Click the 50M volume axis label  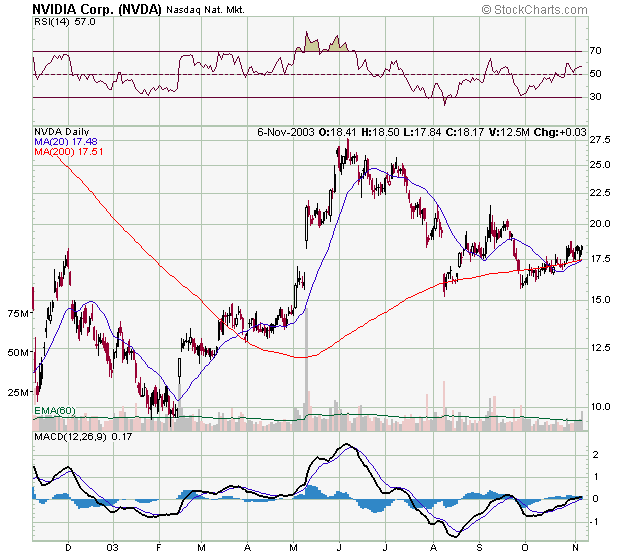(18, 352)
